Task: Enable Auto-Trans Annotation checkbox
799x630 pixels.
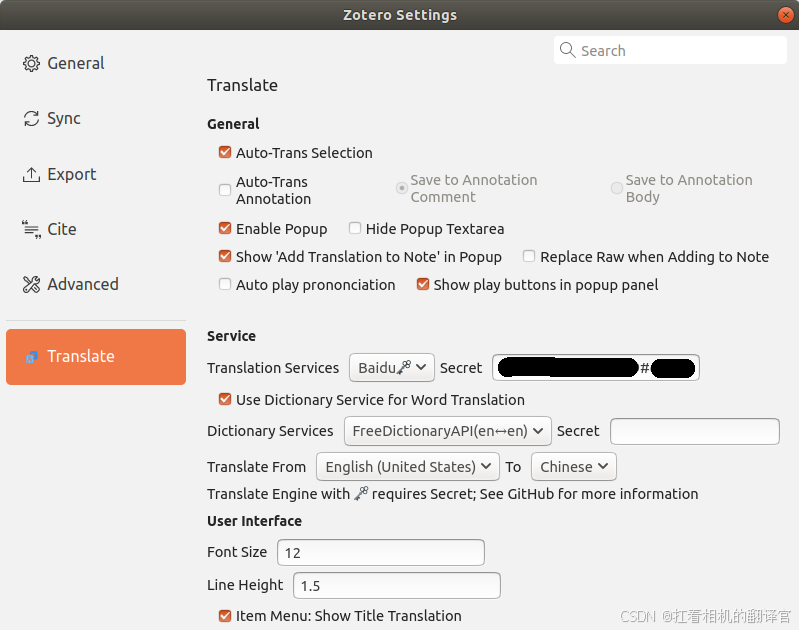Action: [x=225, y=190]
